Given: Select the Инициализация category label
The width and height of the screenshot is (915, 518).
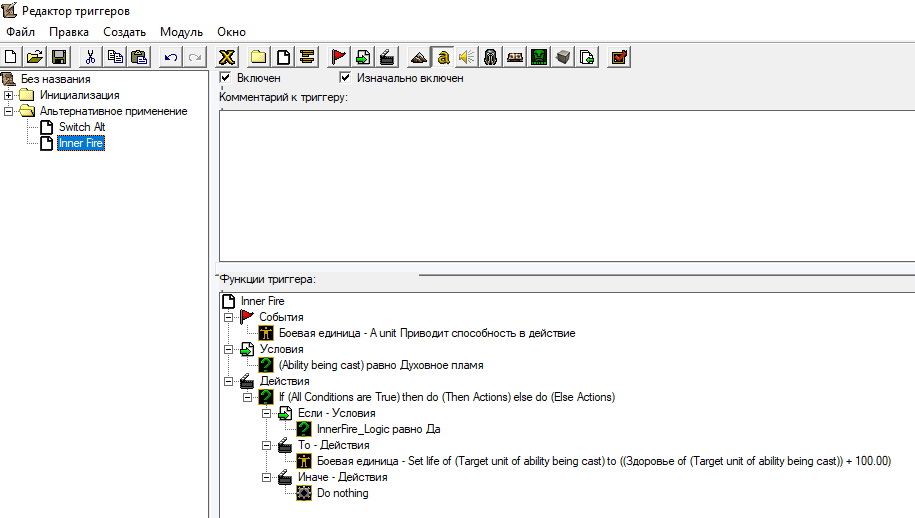Looking at the screenshot, I should 79,95.
